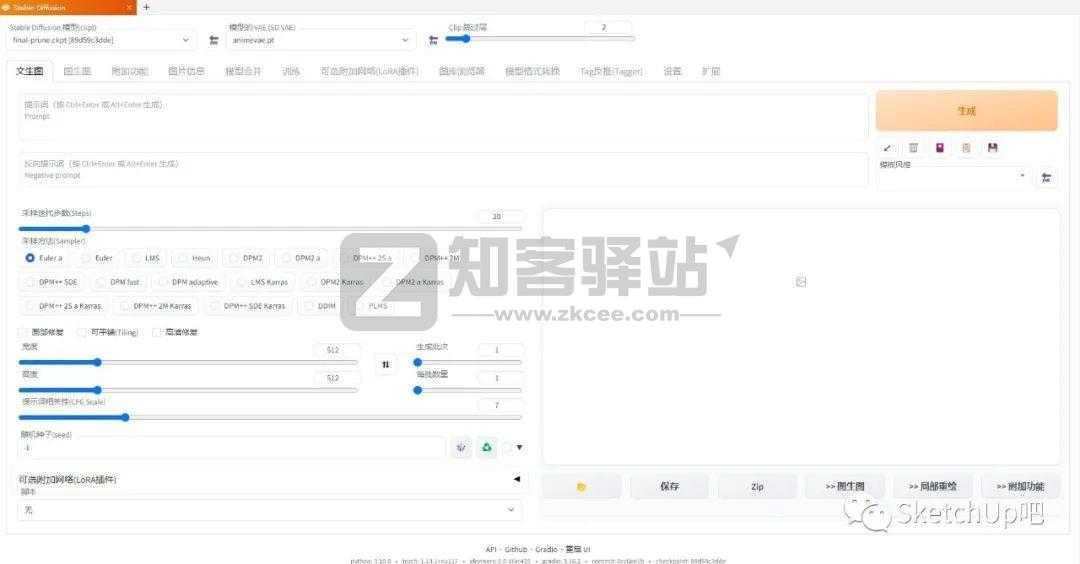Expand the LoRA additional networks section
The height and width of the screenshot is (564, 1080).
(x=516, y=479)
